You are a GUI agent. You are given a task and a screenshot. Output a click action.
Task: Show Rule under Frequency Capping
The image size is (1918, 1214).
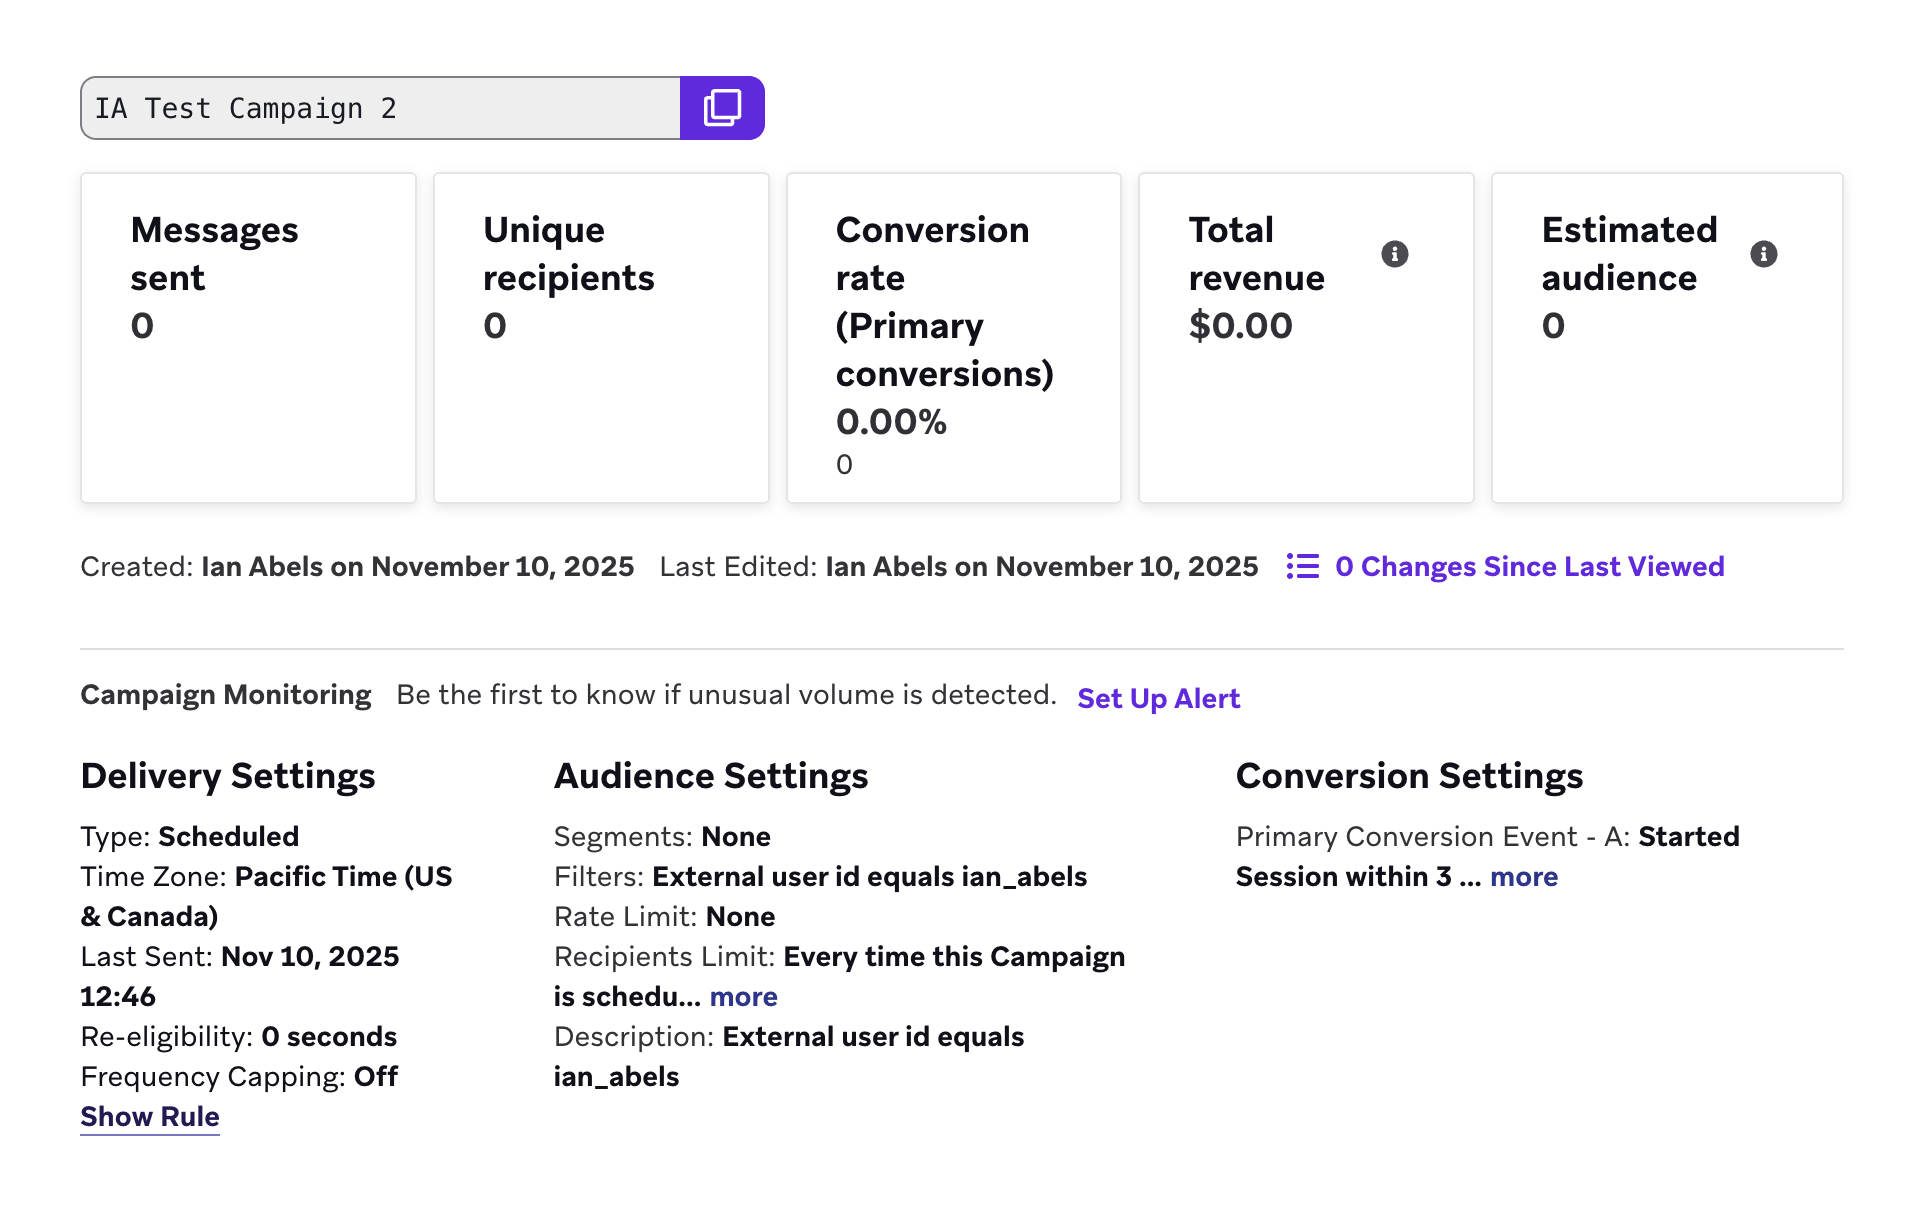[149, 1116]
